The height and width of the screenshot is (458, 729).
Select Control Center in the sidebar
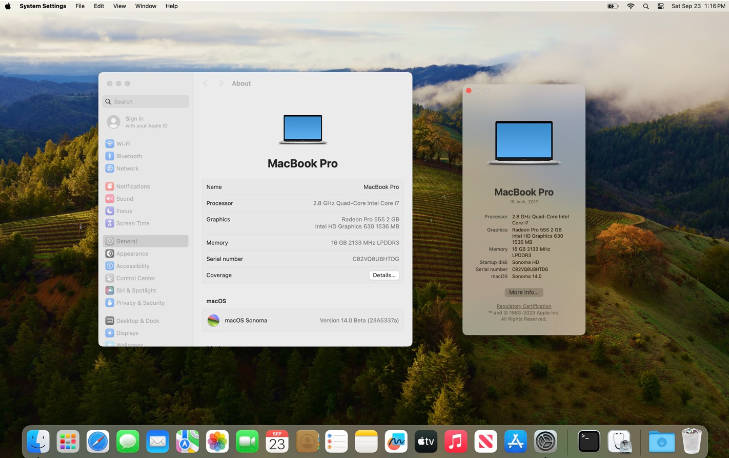coord(146,278)
